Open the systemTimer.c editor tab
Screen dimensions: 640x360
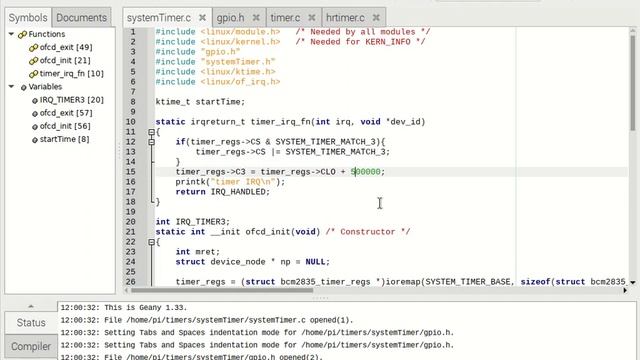159,18
